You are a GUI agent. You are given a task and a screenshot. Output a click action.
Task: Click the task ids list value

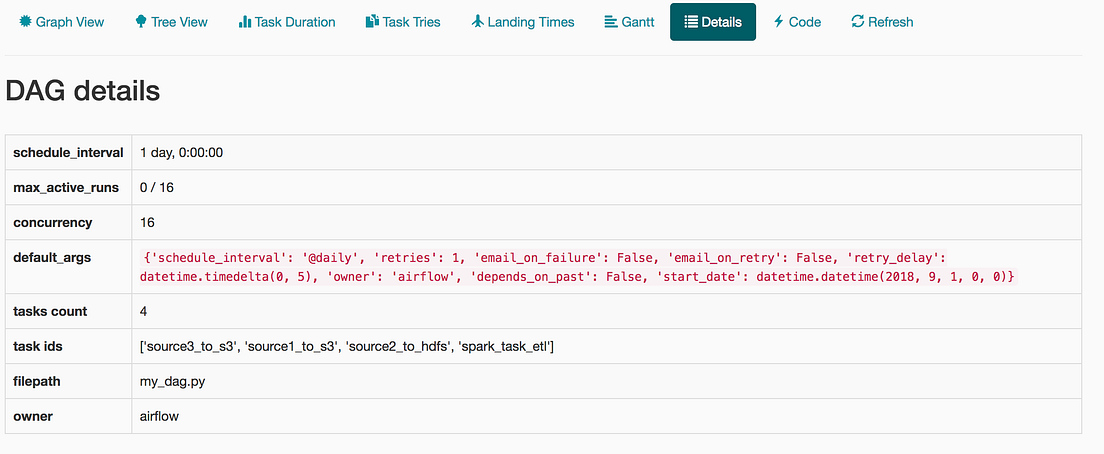click(347, 346)
